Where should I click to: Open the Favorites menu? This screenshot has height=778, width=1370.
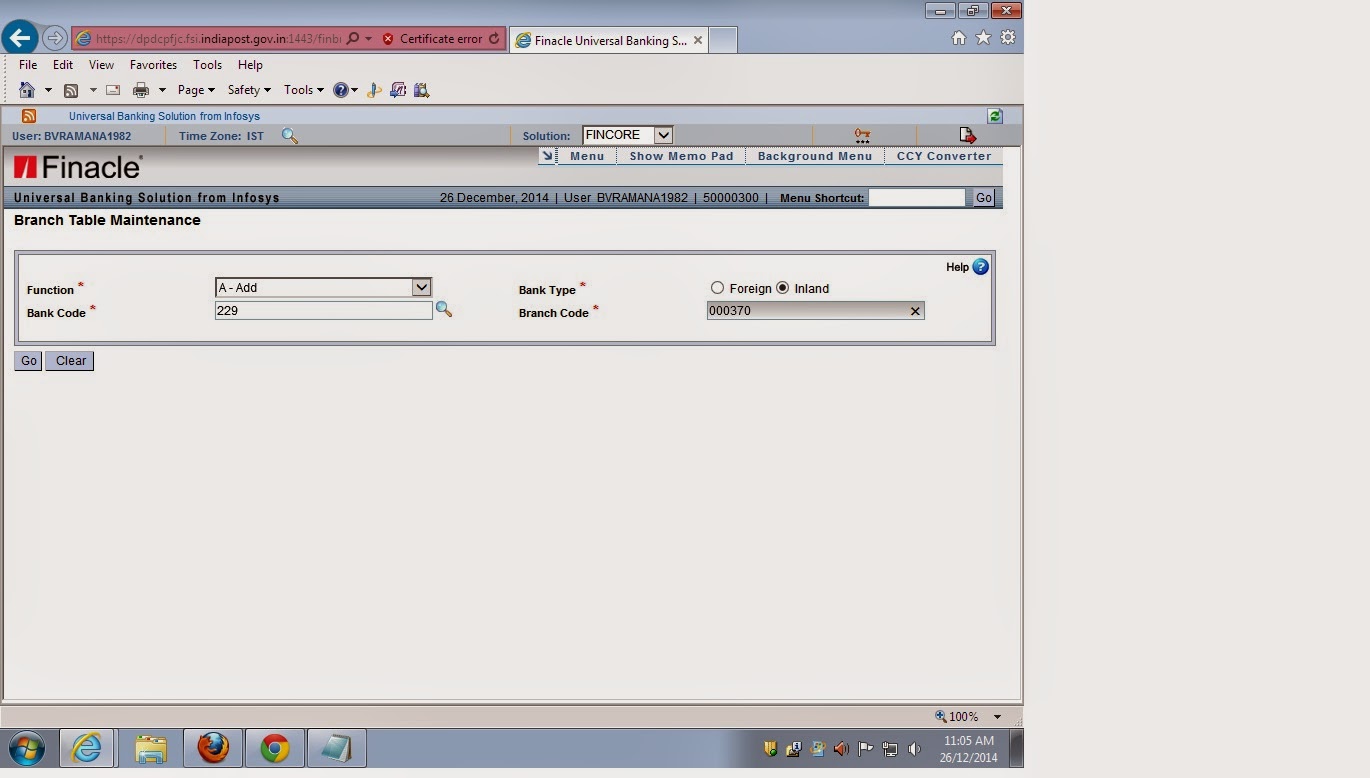153,65
